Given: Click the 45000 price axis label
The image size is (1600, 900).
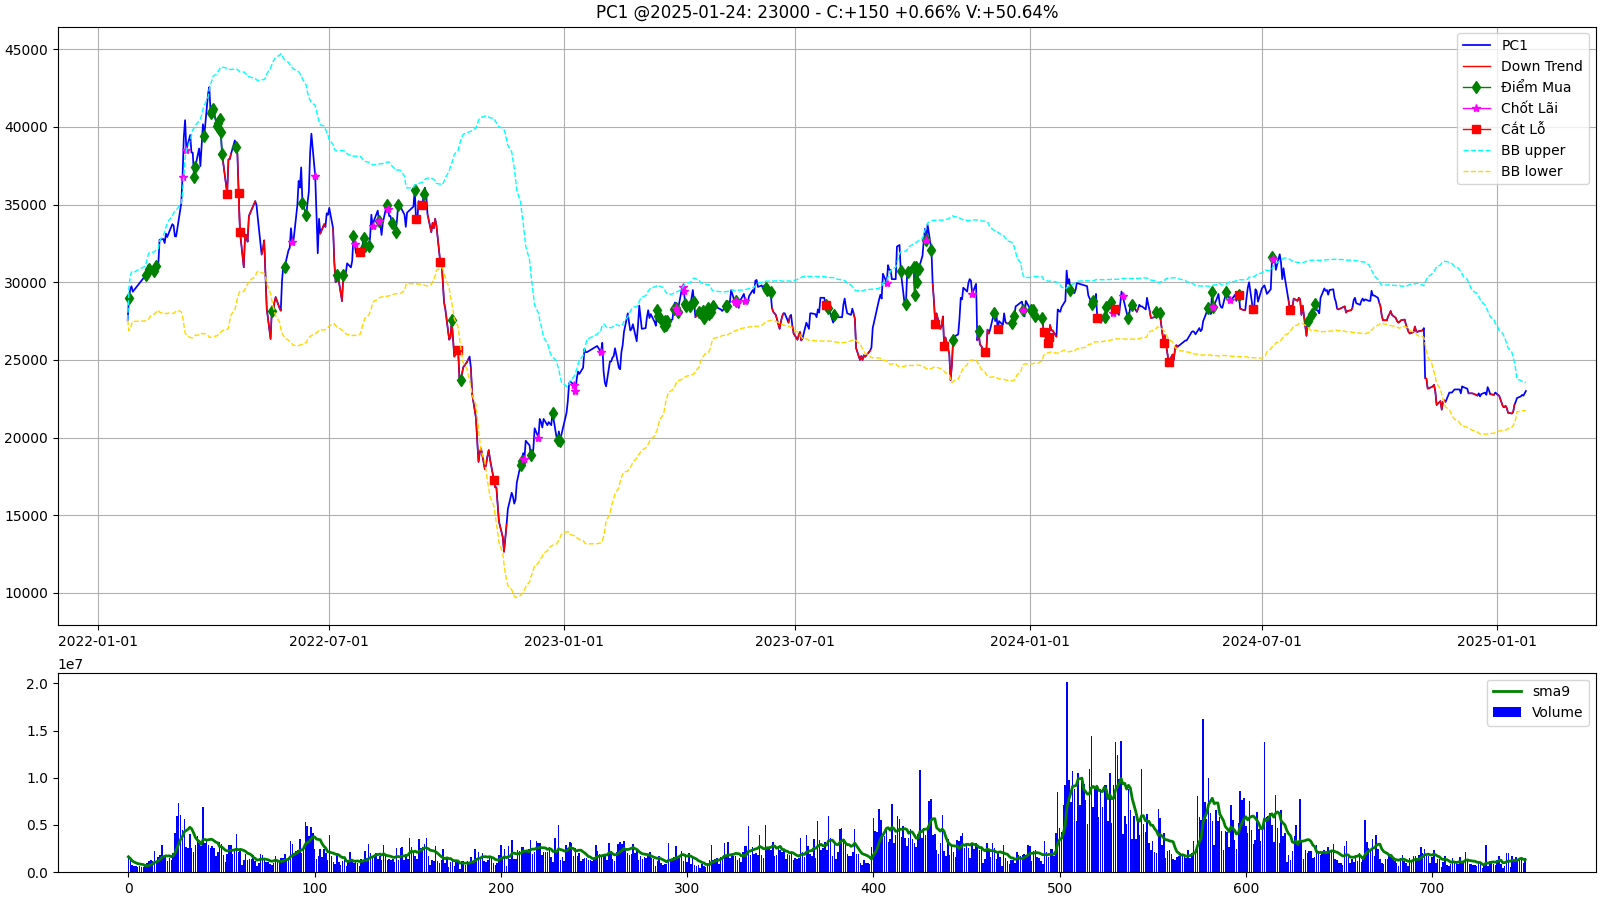Looking at the screenshot, I should [27, 50].
